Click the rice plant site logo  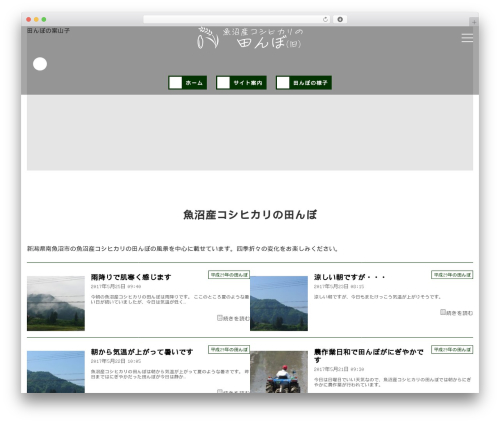pos(250,38)
